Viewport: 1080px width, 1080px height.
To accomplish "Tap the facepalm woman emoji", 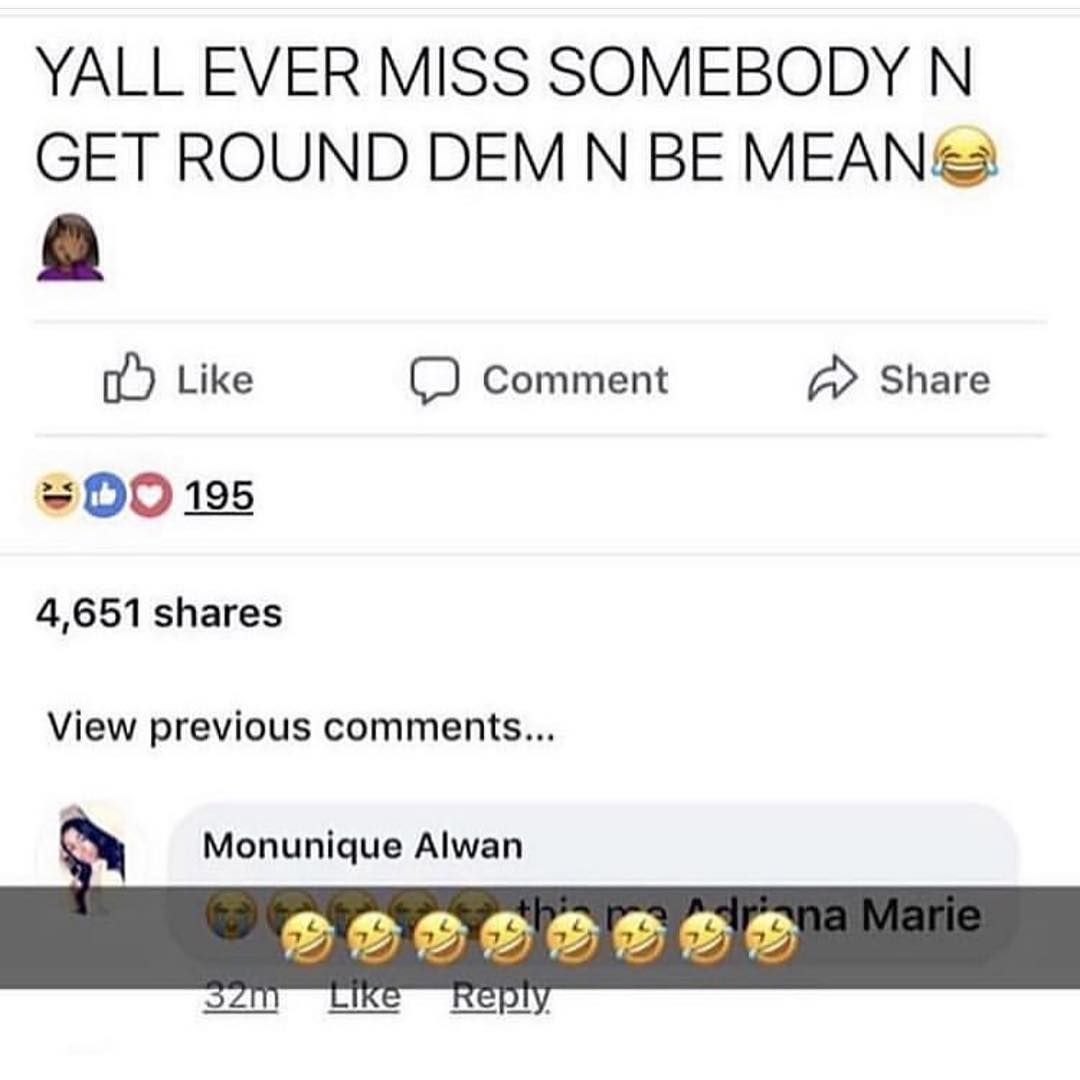I will pos(70,248).
